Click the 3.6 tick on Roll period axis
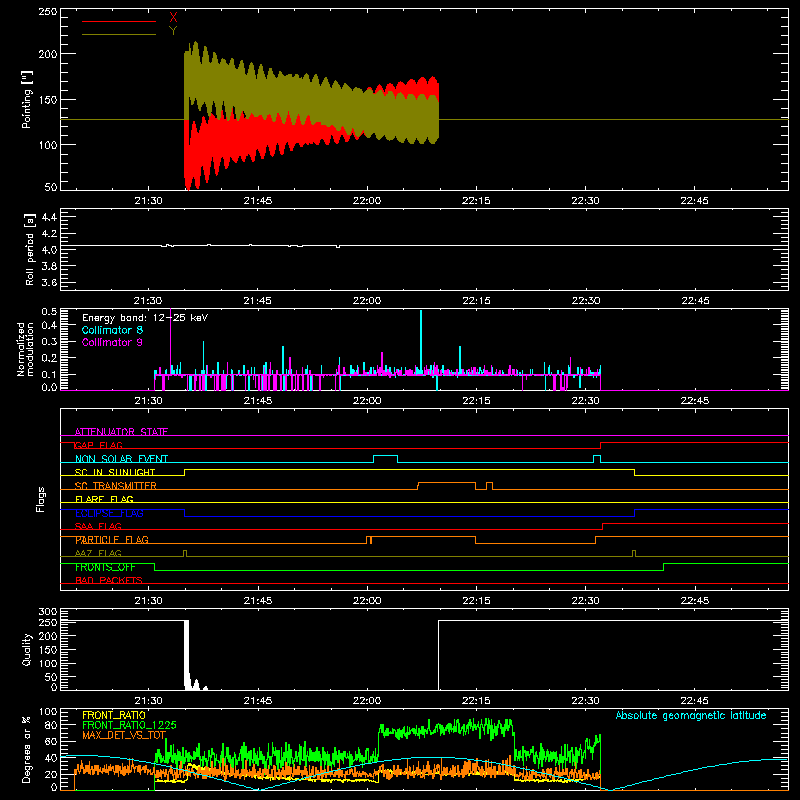This screenshot has height=800, width=800. coord(49,283)
